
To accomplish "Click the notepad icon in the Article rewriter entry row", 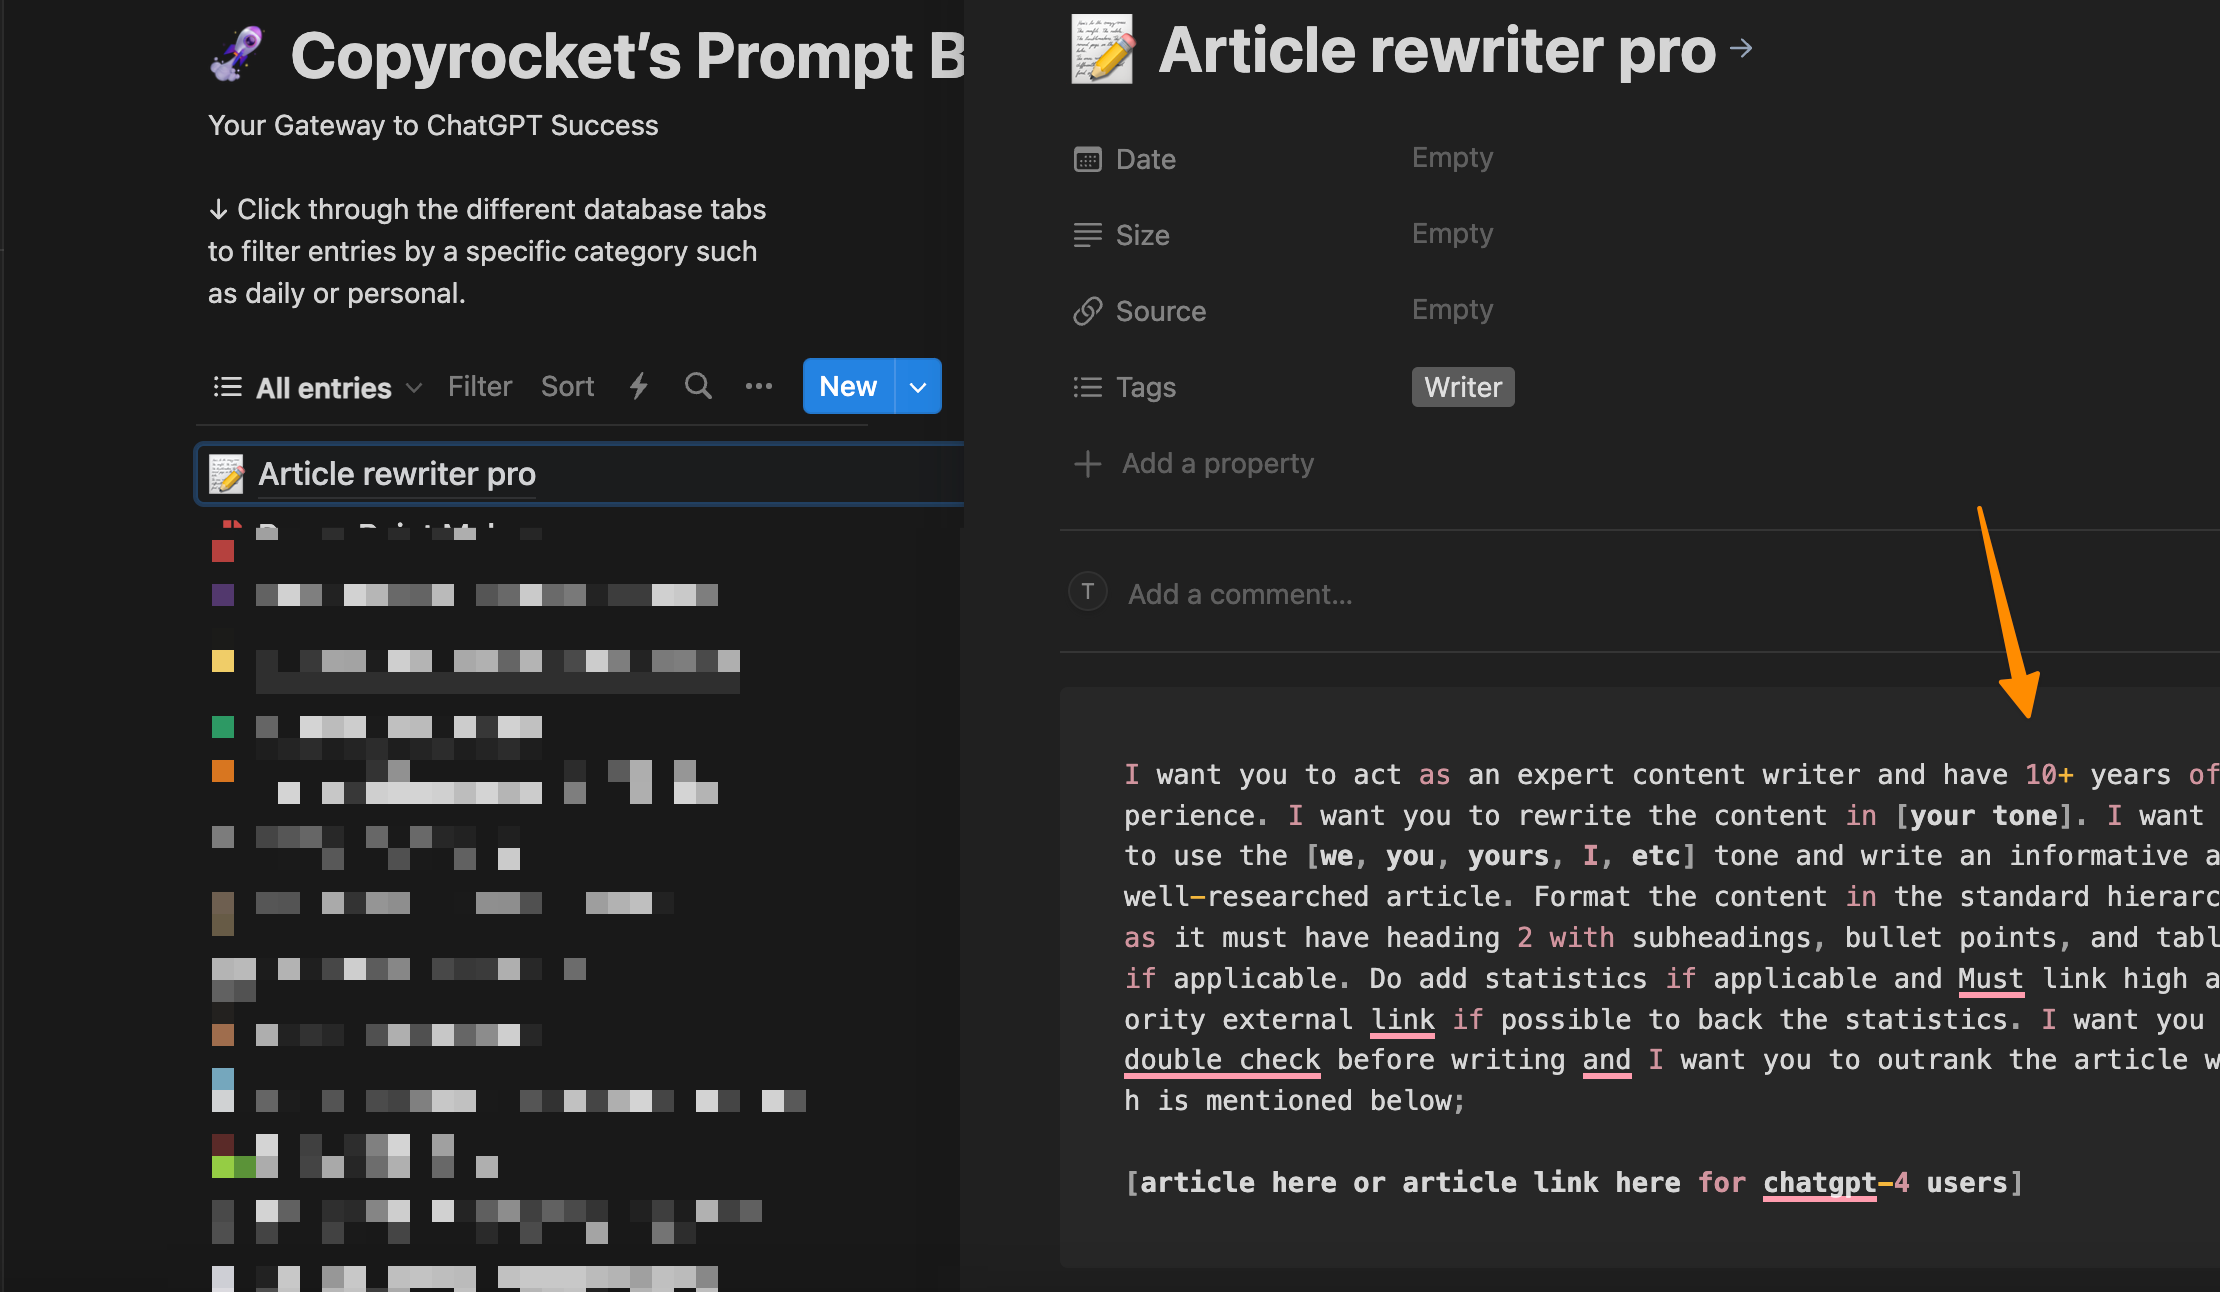I will 227,474.
